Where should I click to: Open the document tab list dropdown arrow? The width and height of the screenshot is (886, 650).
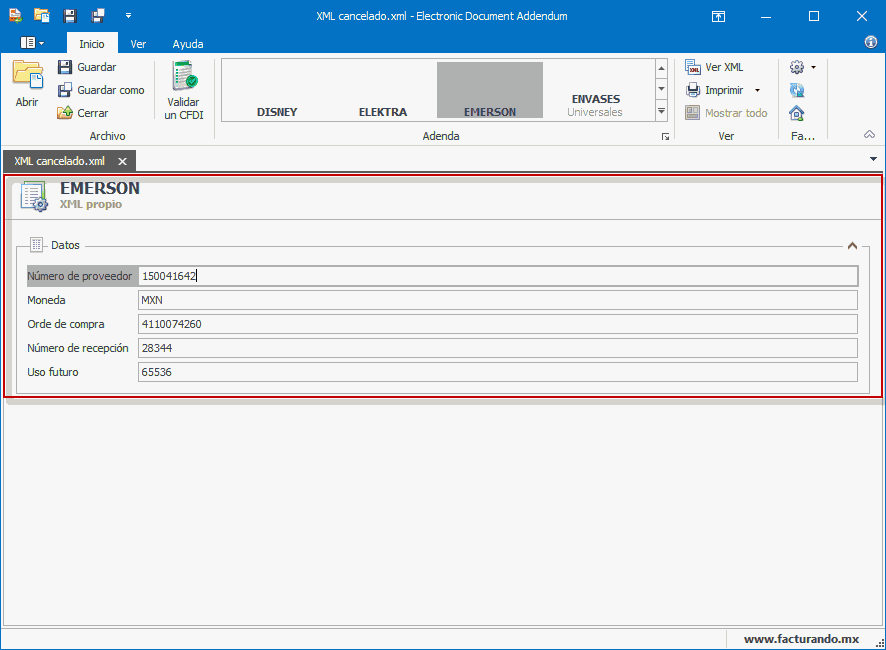pyautogui.click(x=873, y=159)
